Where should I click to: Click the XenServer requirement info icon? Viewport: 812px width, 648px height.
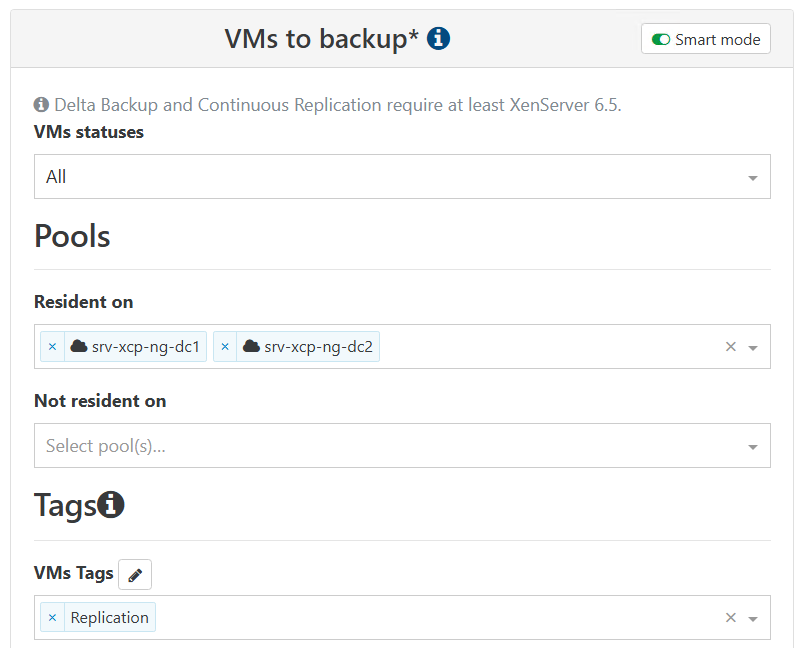pos(41,105)
